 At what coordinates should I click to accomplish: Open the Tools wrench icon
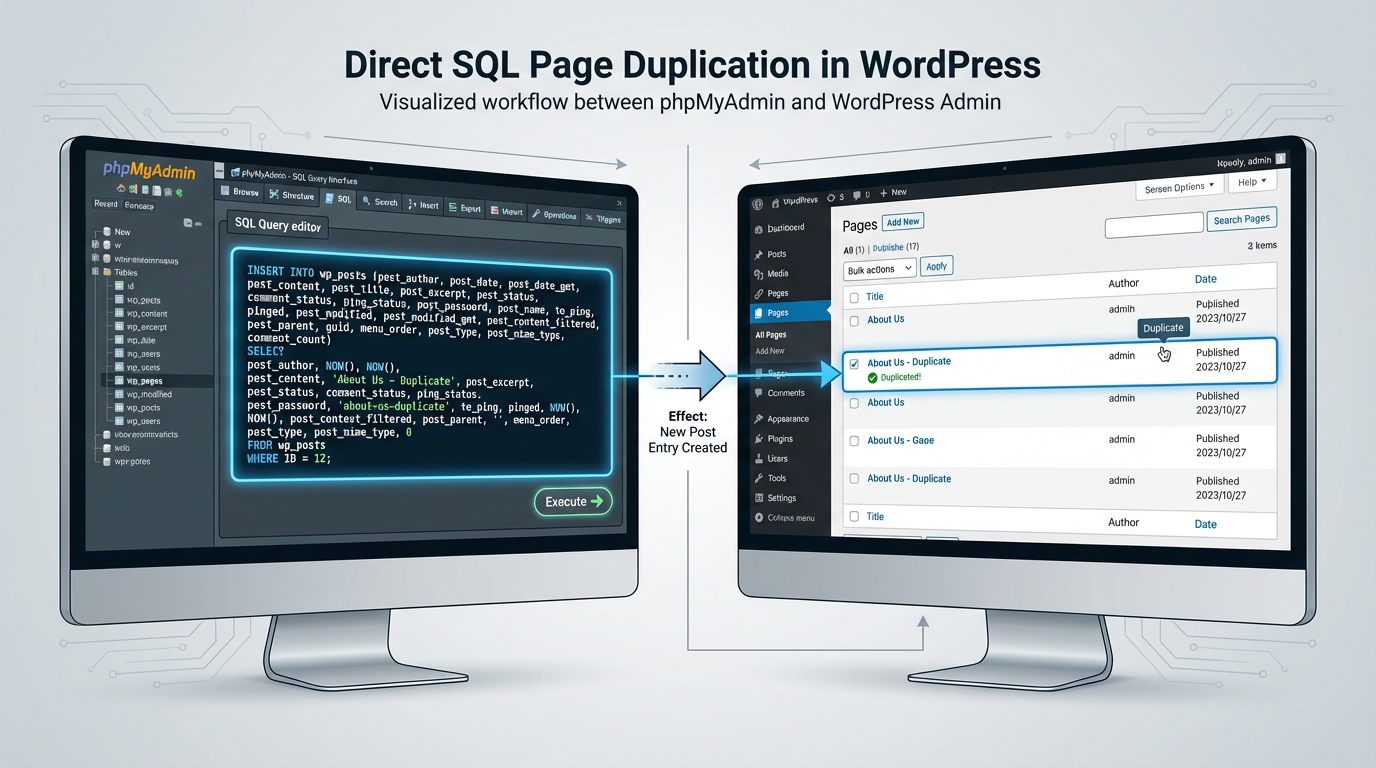[x=758, y=477]
